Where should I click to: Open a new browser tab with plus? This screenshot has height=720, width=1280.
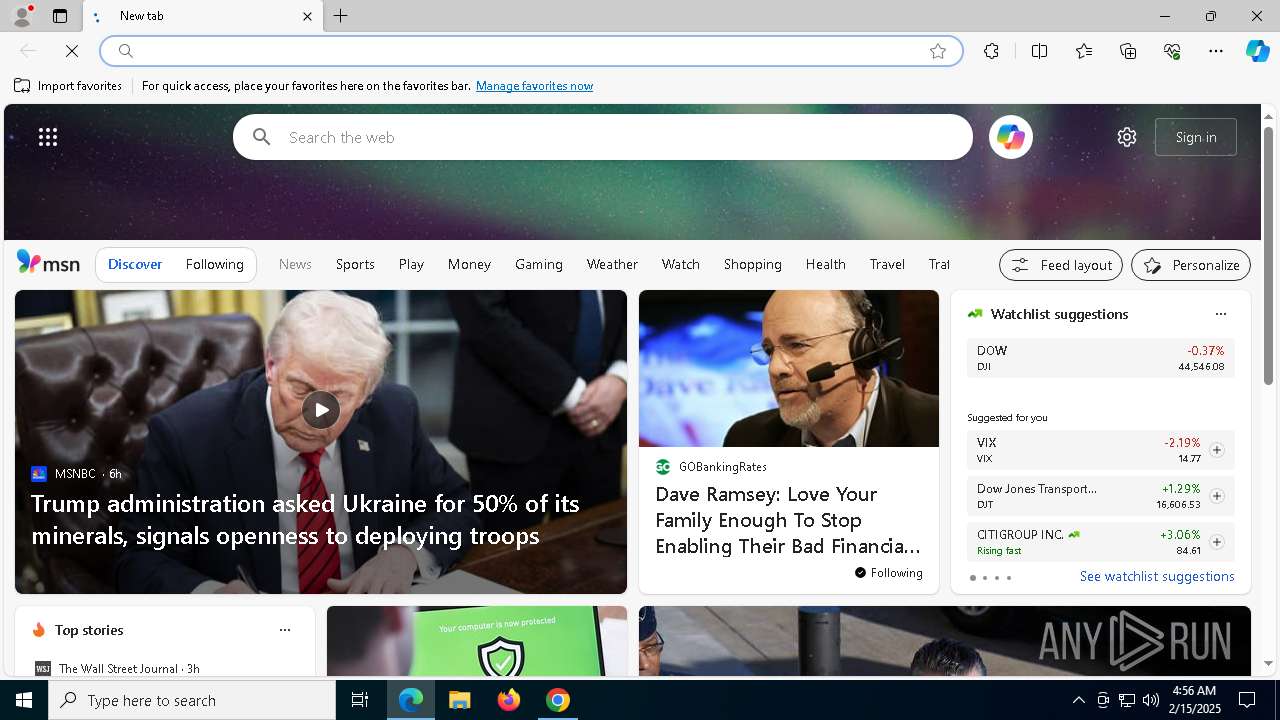[x=341, y=16]
